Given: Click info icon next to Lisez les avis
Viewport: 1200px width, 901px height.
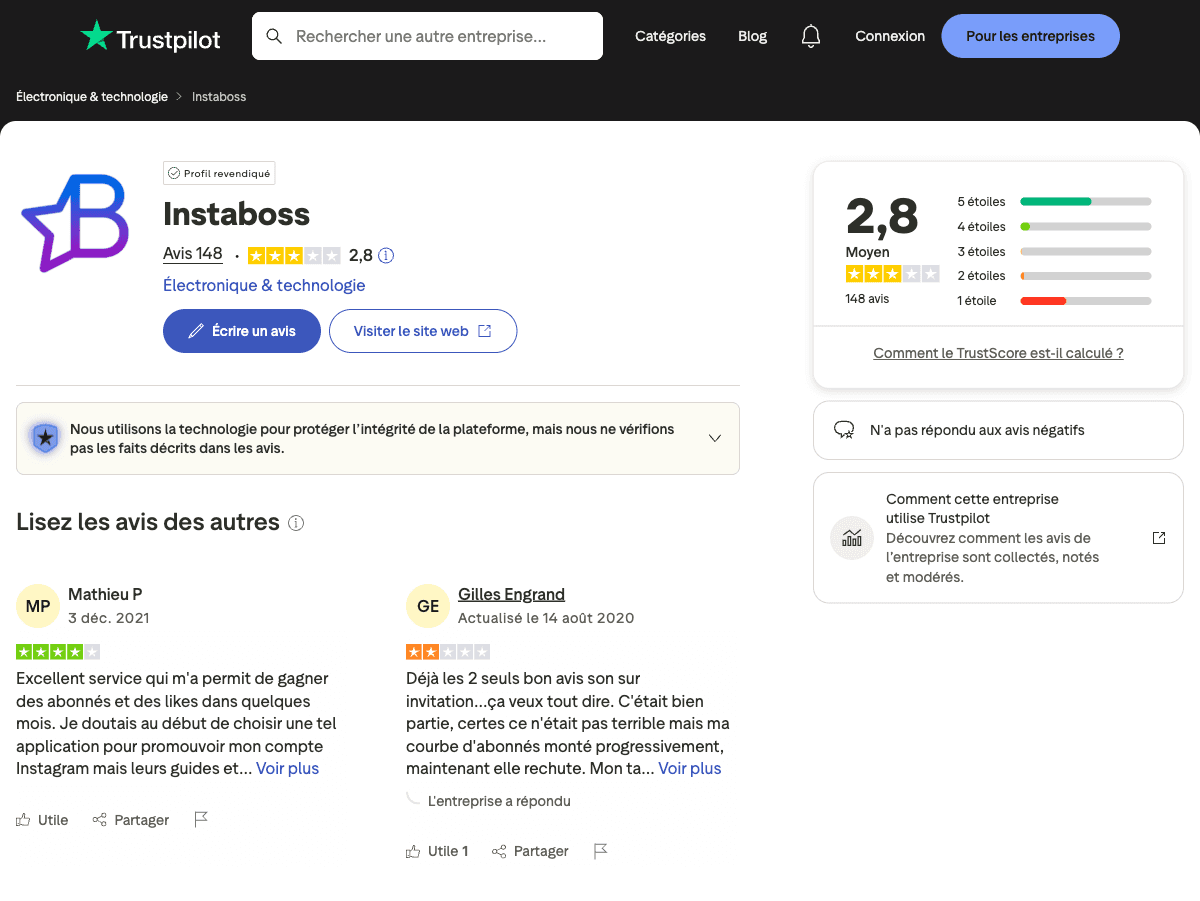Looking at the screenshot, I should pyautogui.click(x=296, y=523).
